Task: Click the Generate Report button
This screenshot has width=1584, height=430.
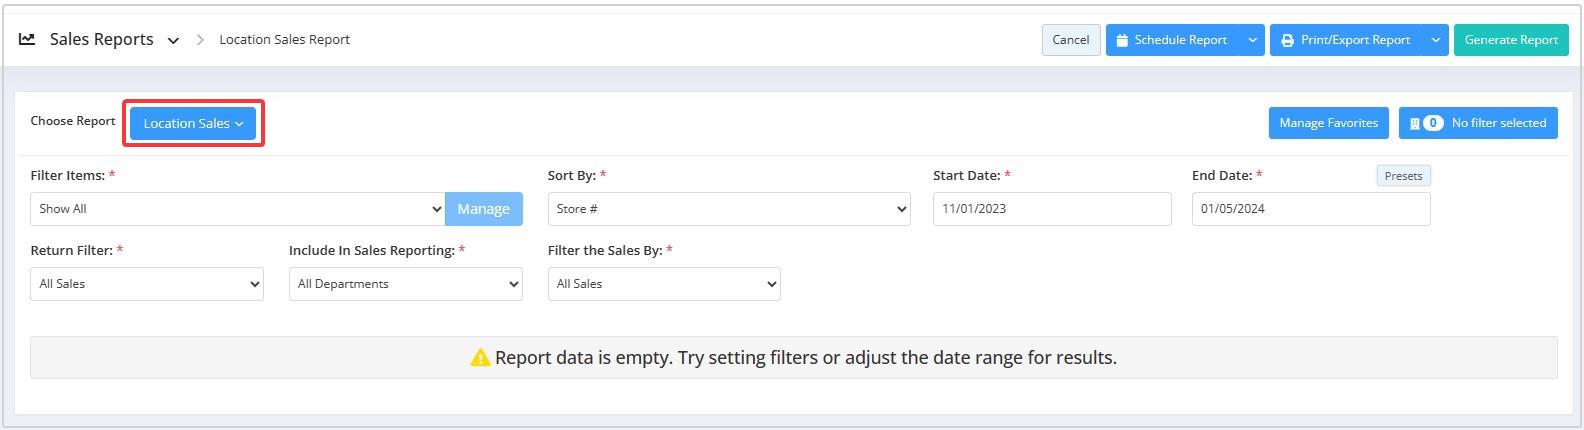Action: coord(1511,40)
